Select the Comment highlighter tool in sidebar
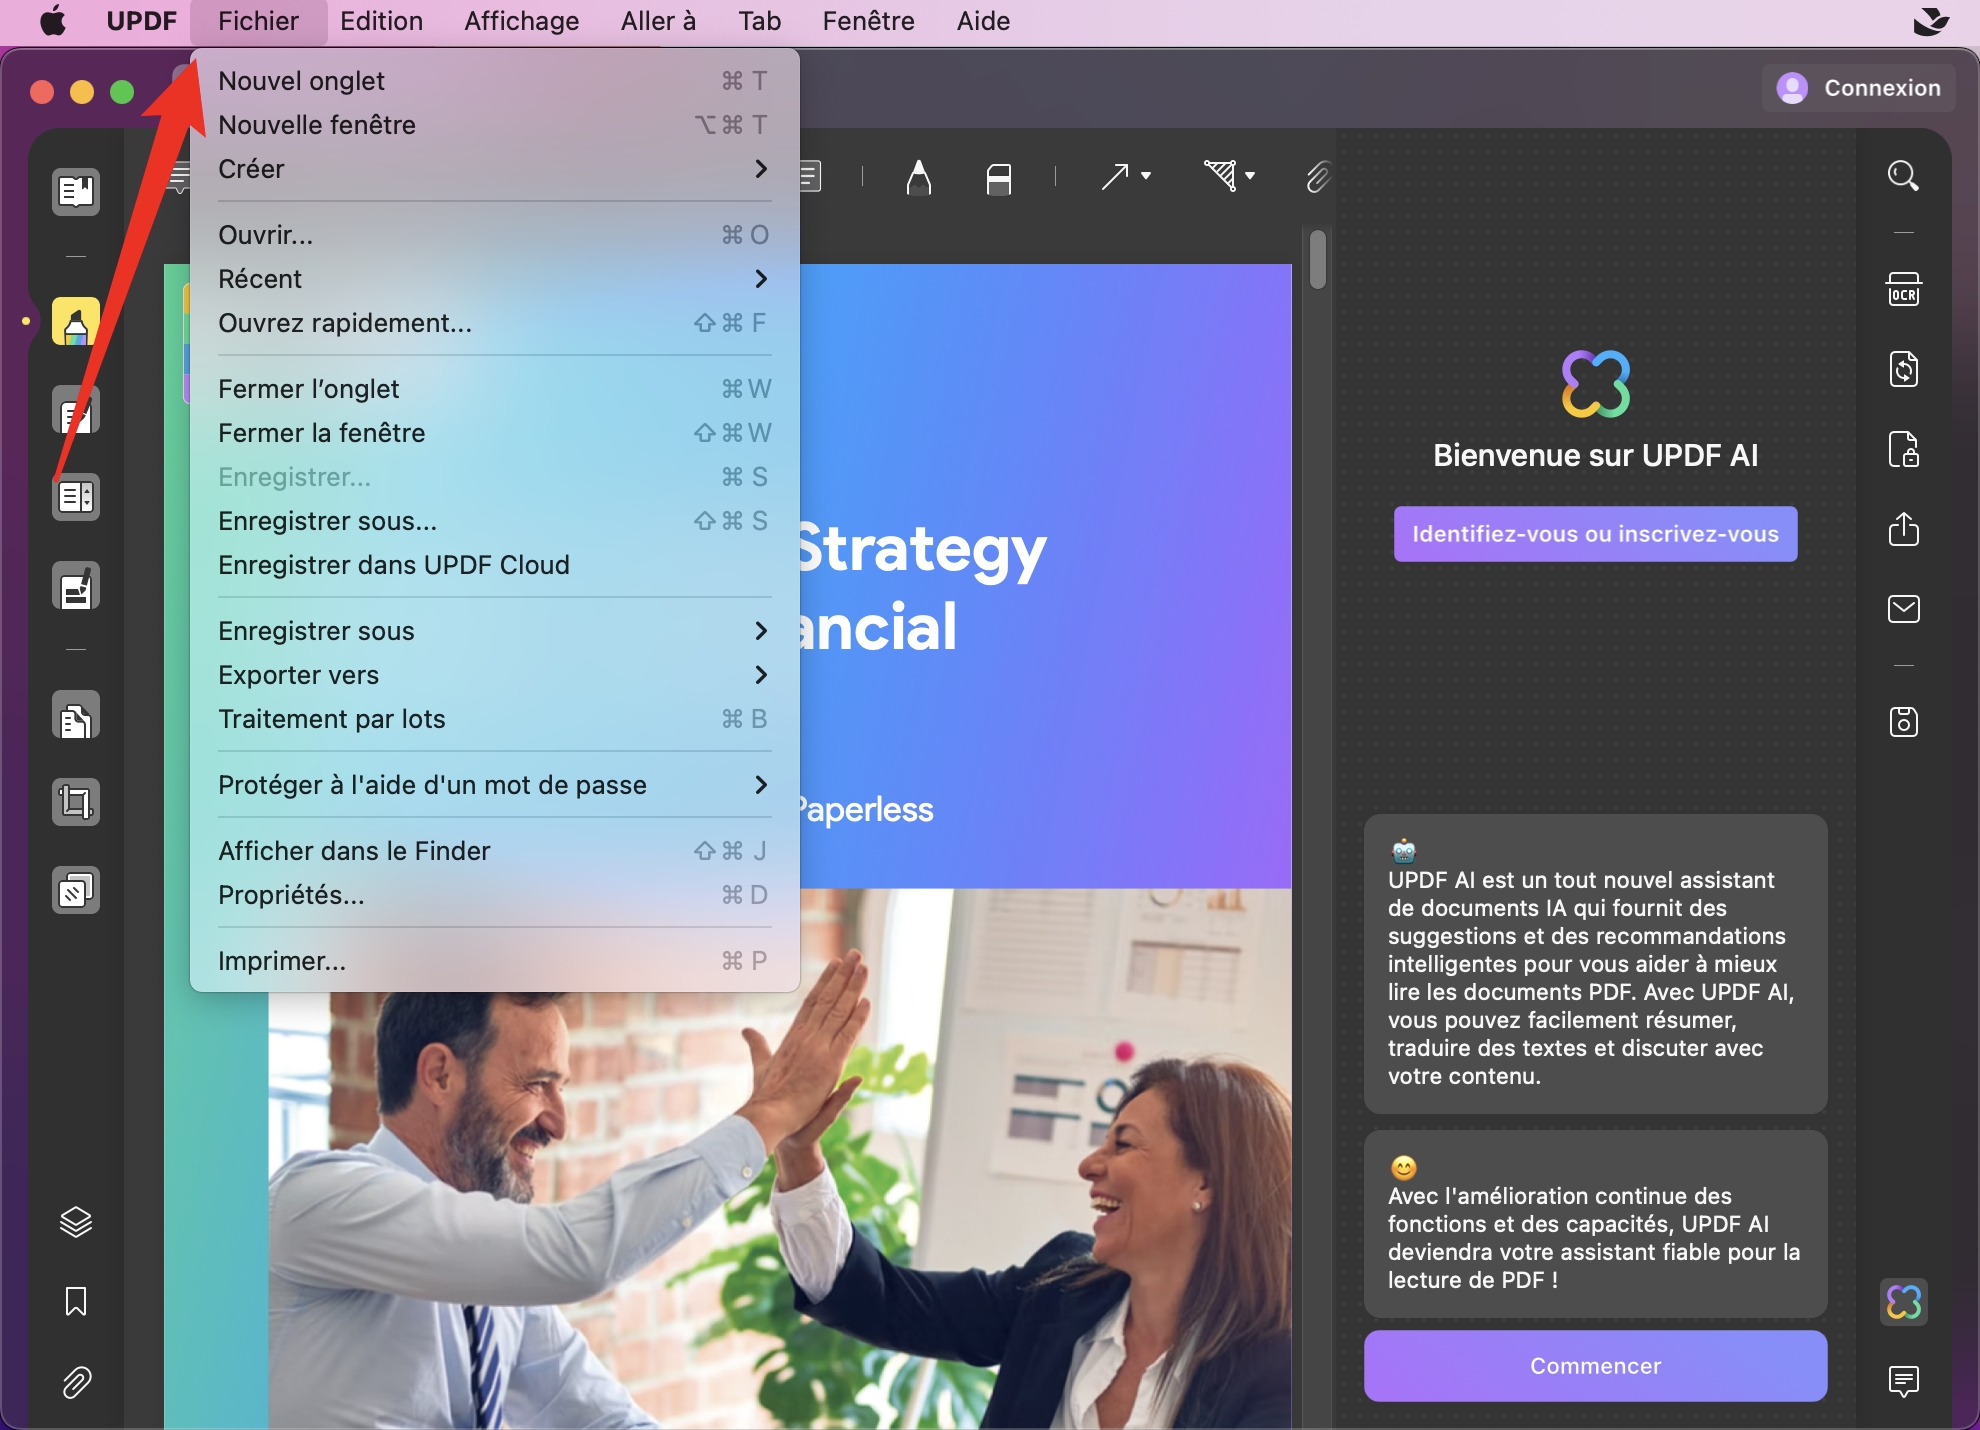Viewport: 1980px width, 1430px height. click(x=76, y=321)
